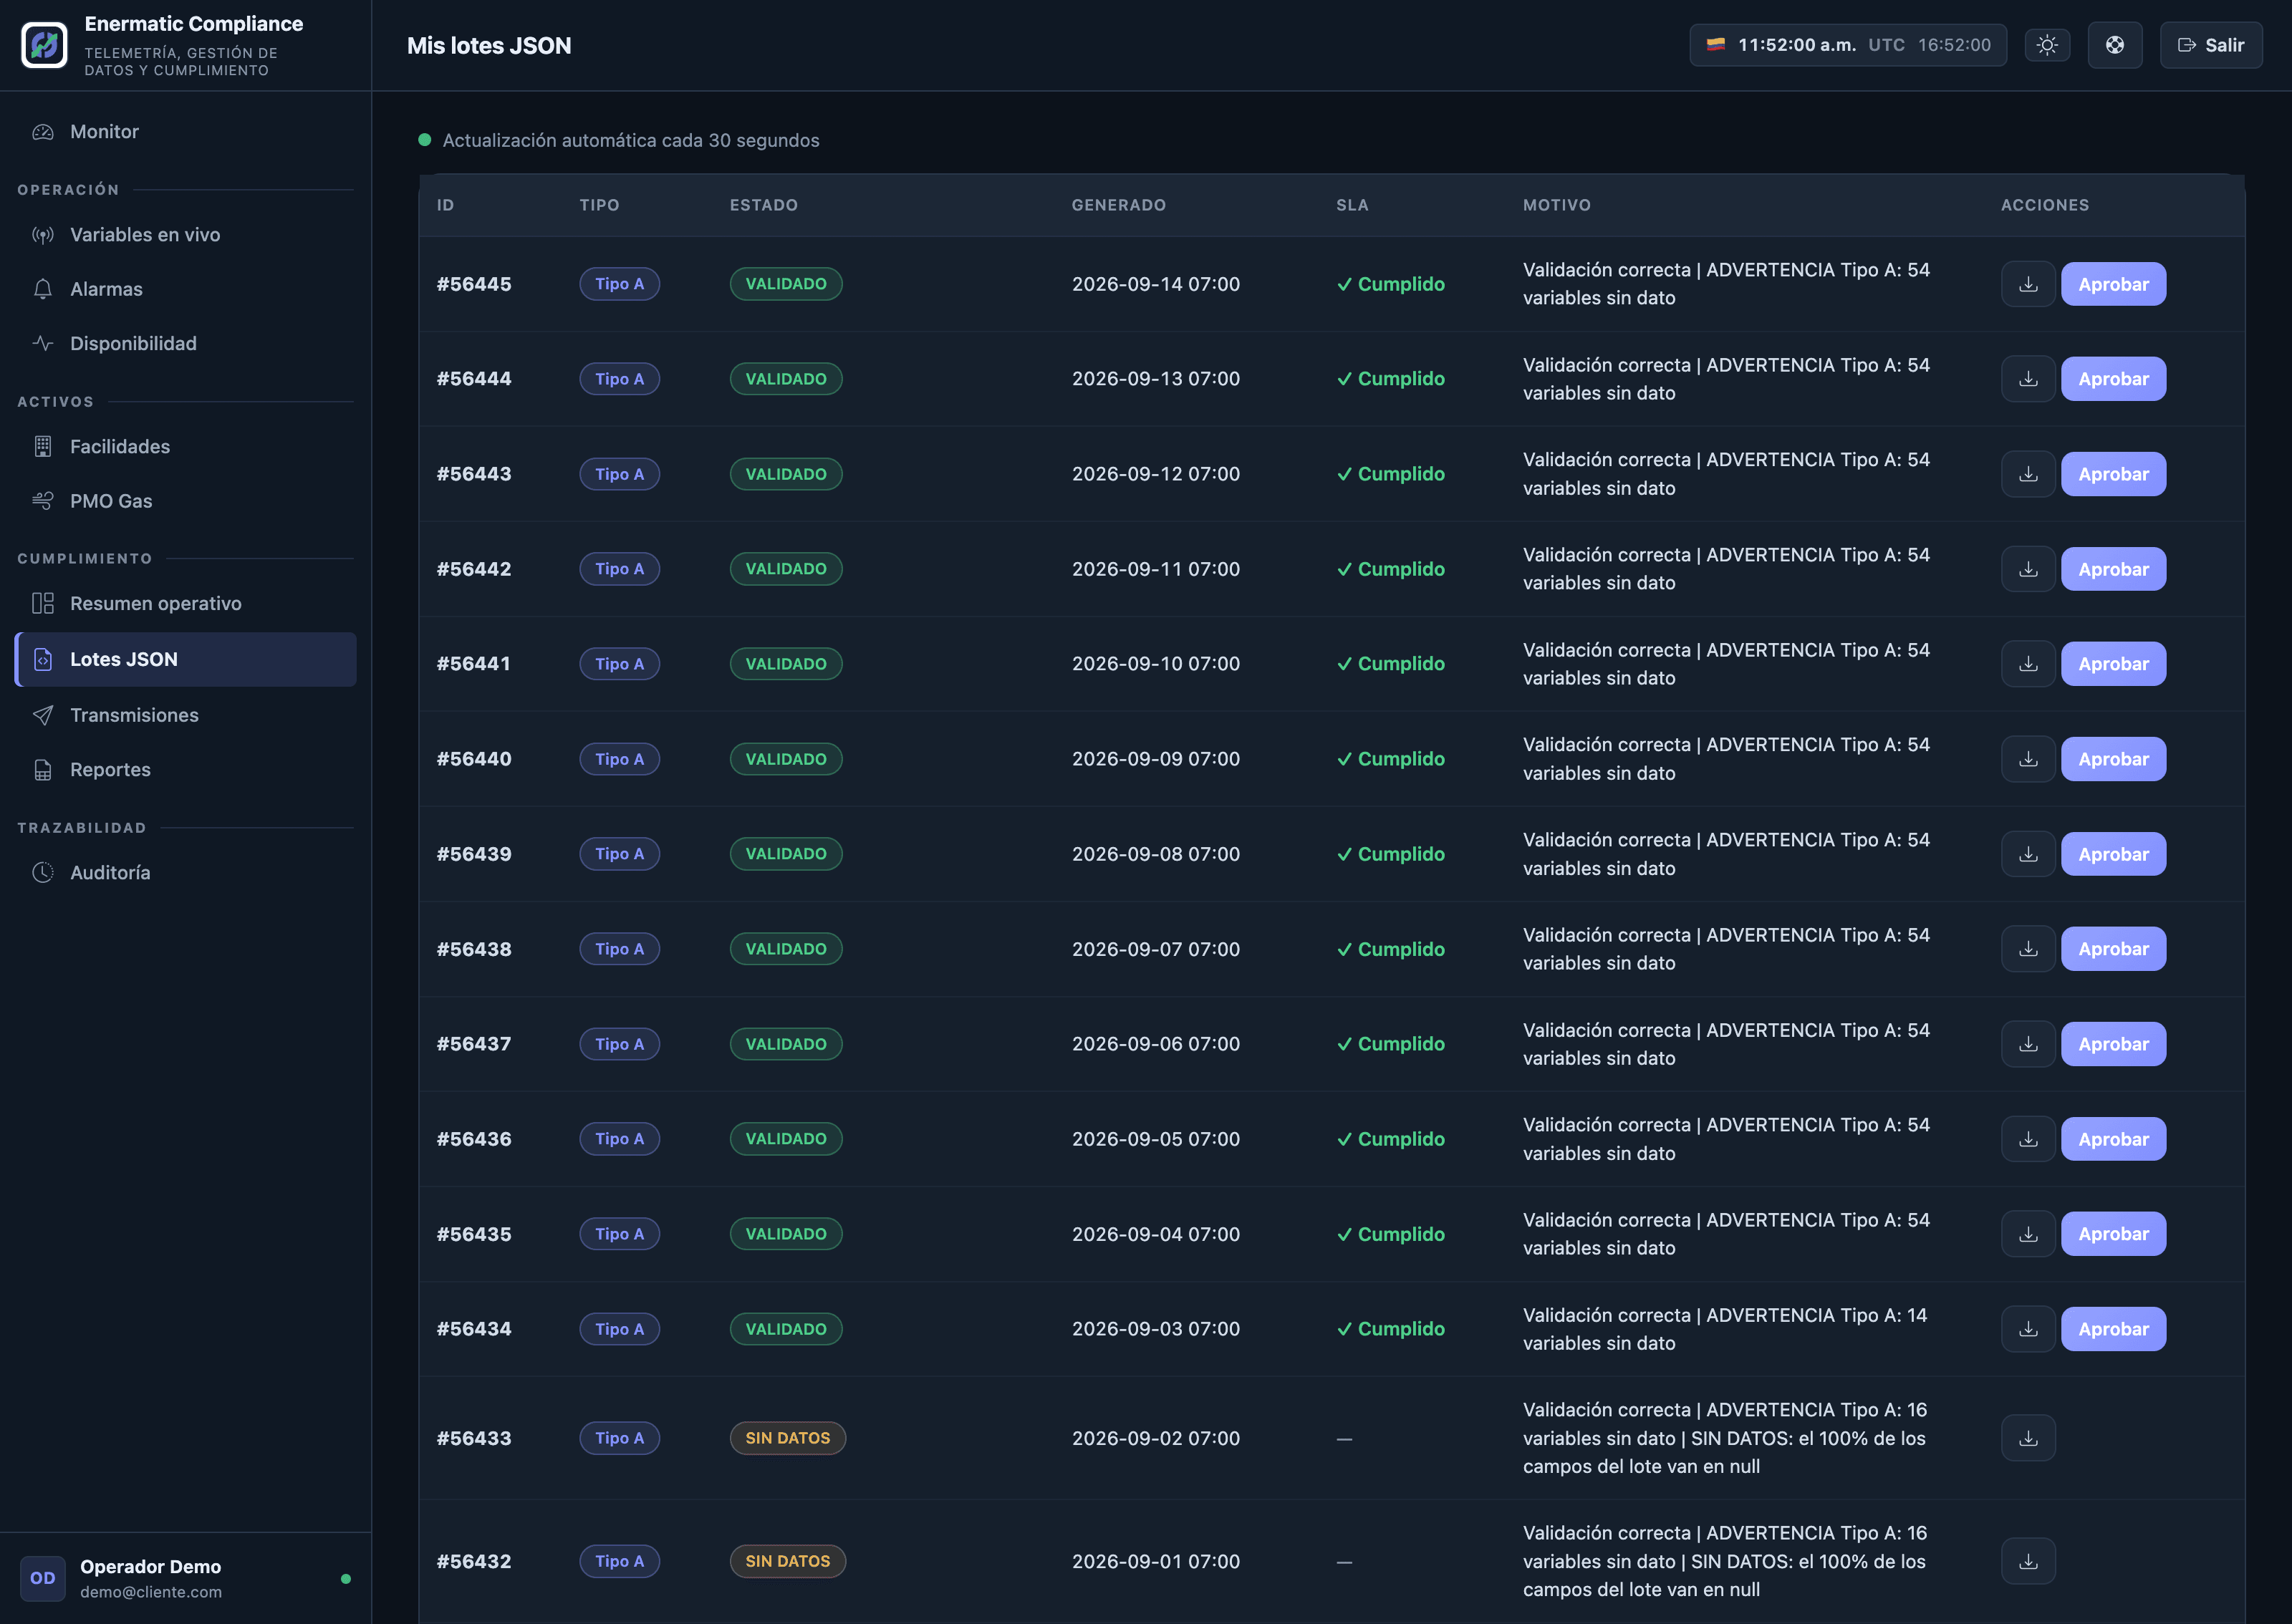Viewport: 2292px width, 1624px height.
Task: Download batch #56442 JSON file
Action: [x=2028, y=569]
